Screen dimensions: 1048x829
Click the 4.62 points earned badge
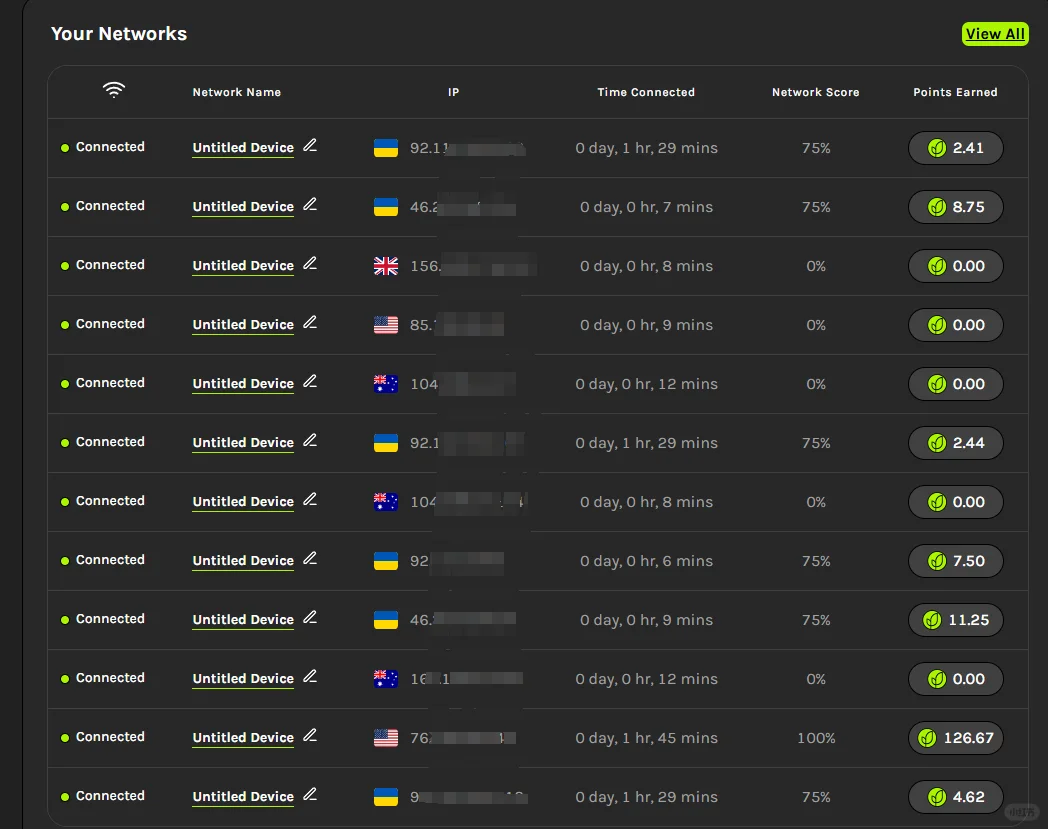[x=956, y=797]
